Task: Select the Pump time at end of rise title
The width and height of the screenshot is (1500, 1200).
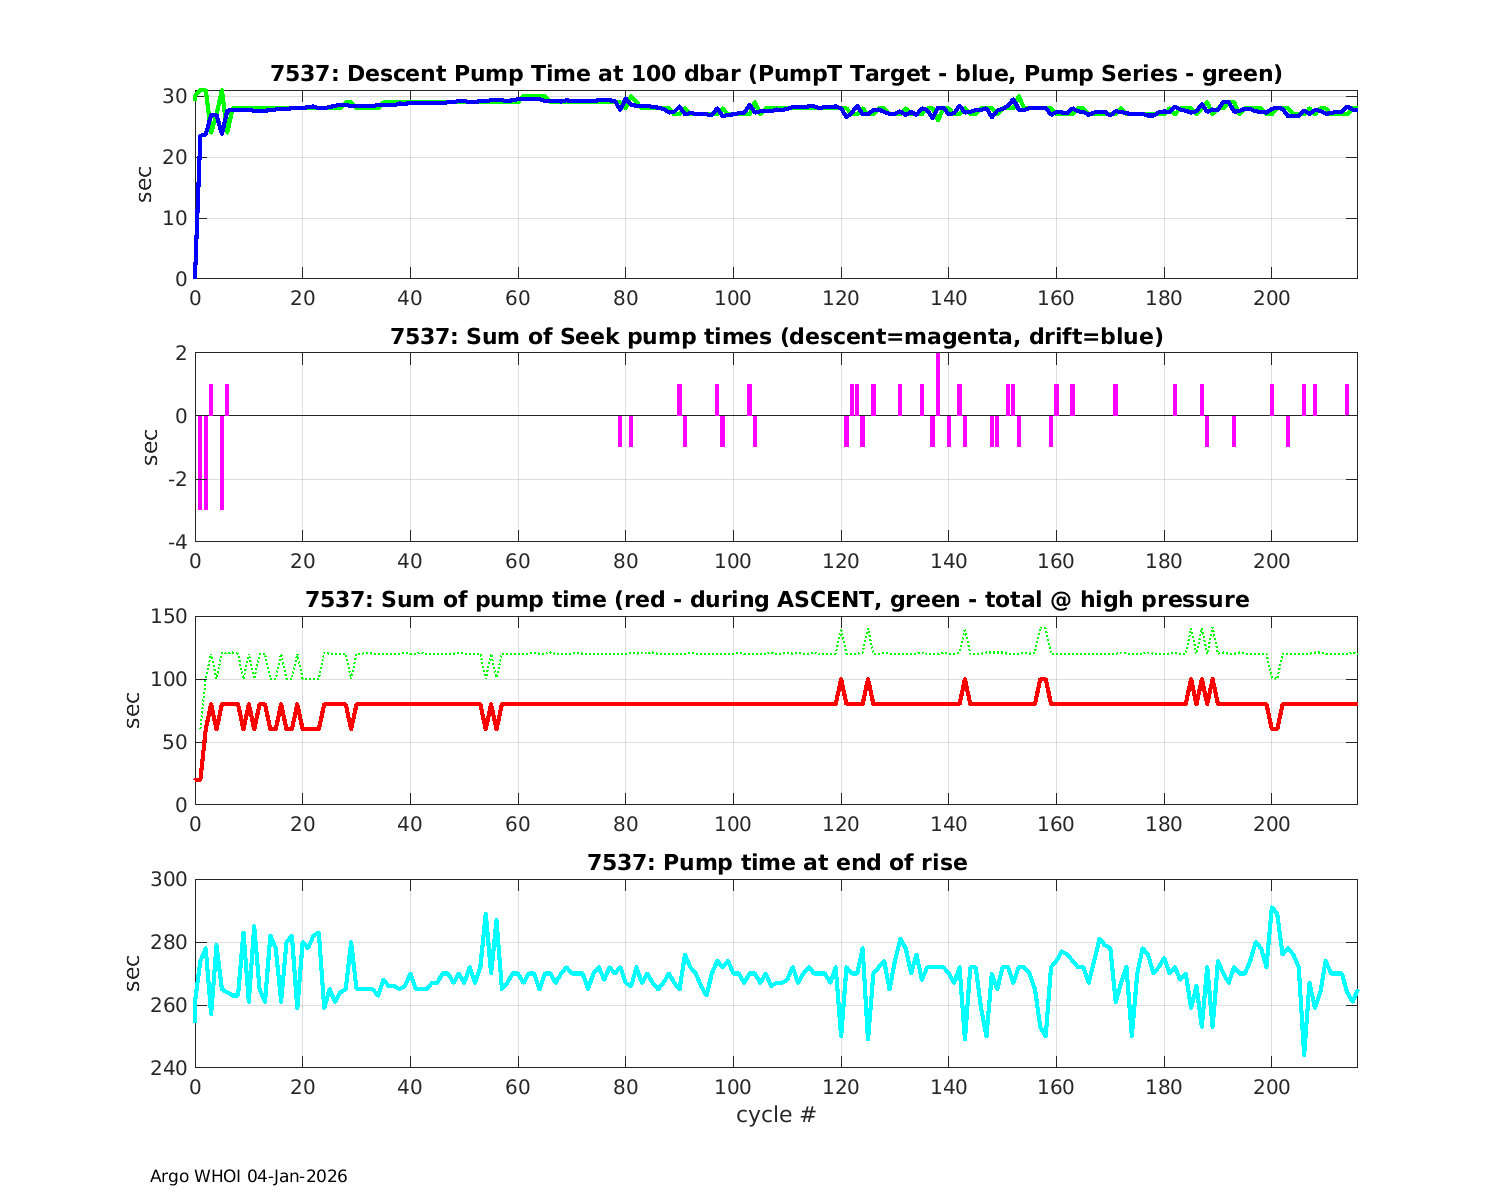Action: [x=776, y=862]
